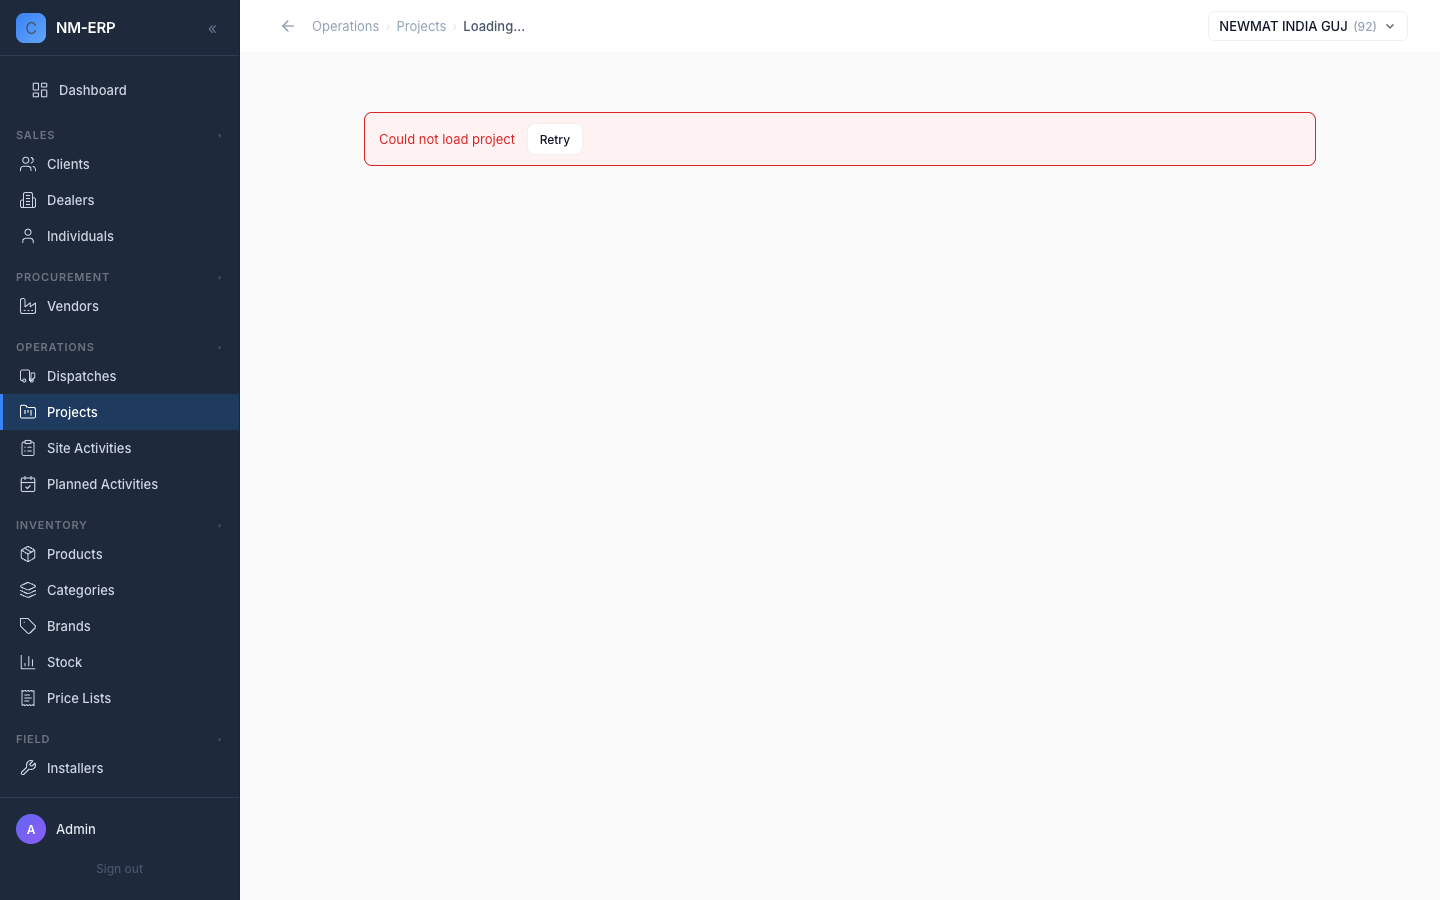Click the Brands tag icon
The width and height of the screenshot is (1440, 900).
tap(28, 626)
